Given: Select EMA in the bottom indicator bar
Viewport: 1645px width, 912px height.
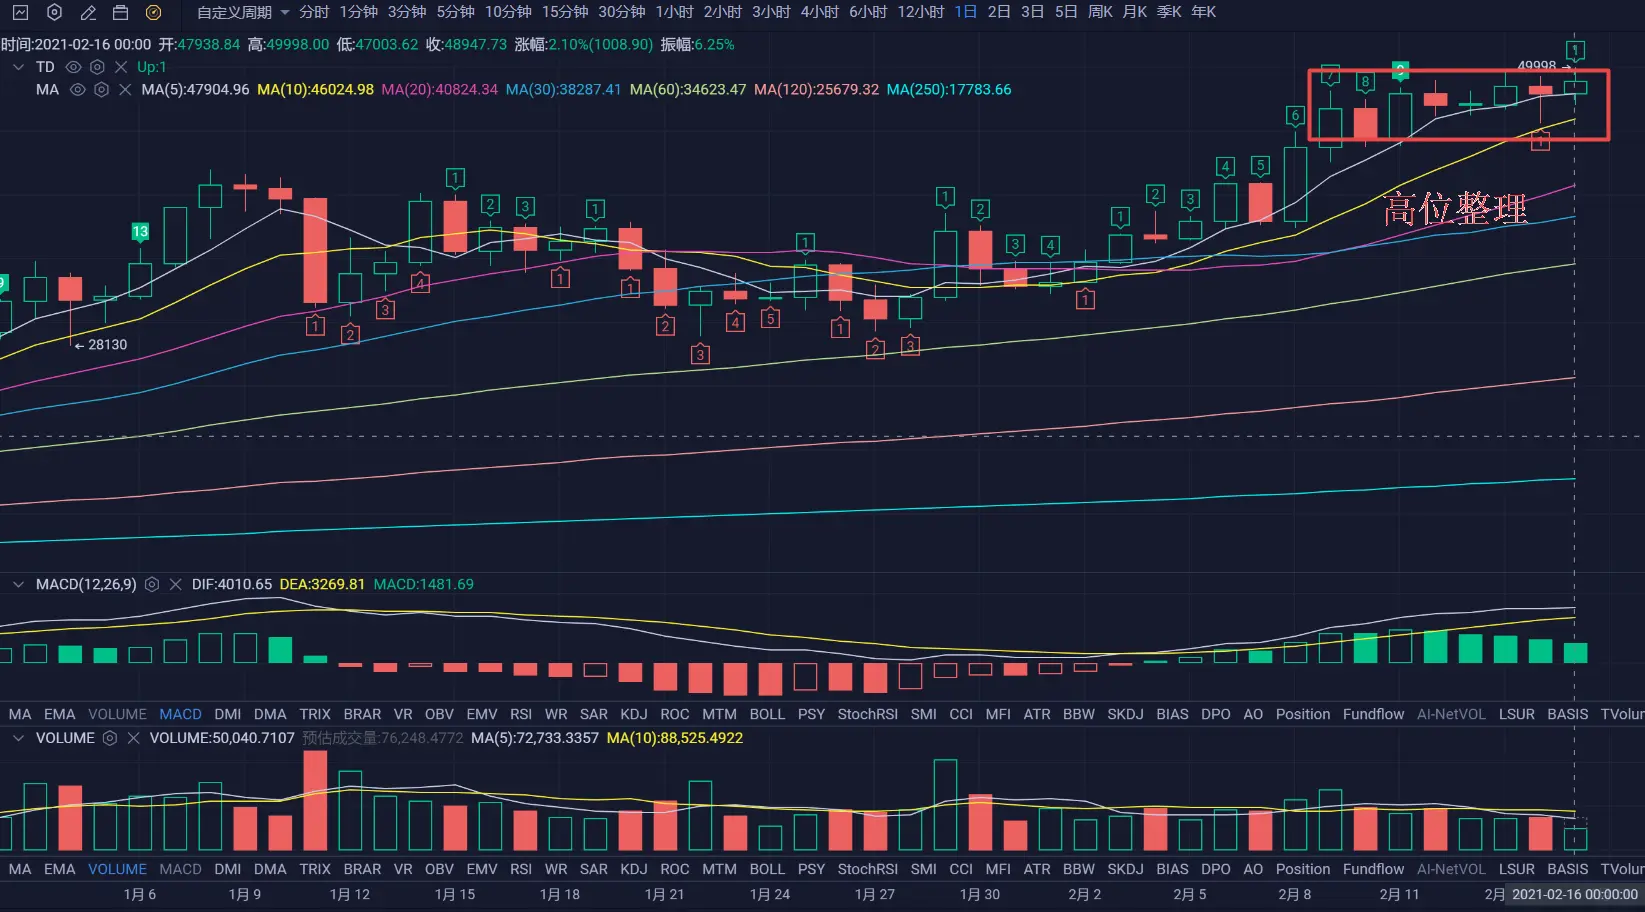Looking at the screenshot, I should click(x=59, y=869).
